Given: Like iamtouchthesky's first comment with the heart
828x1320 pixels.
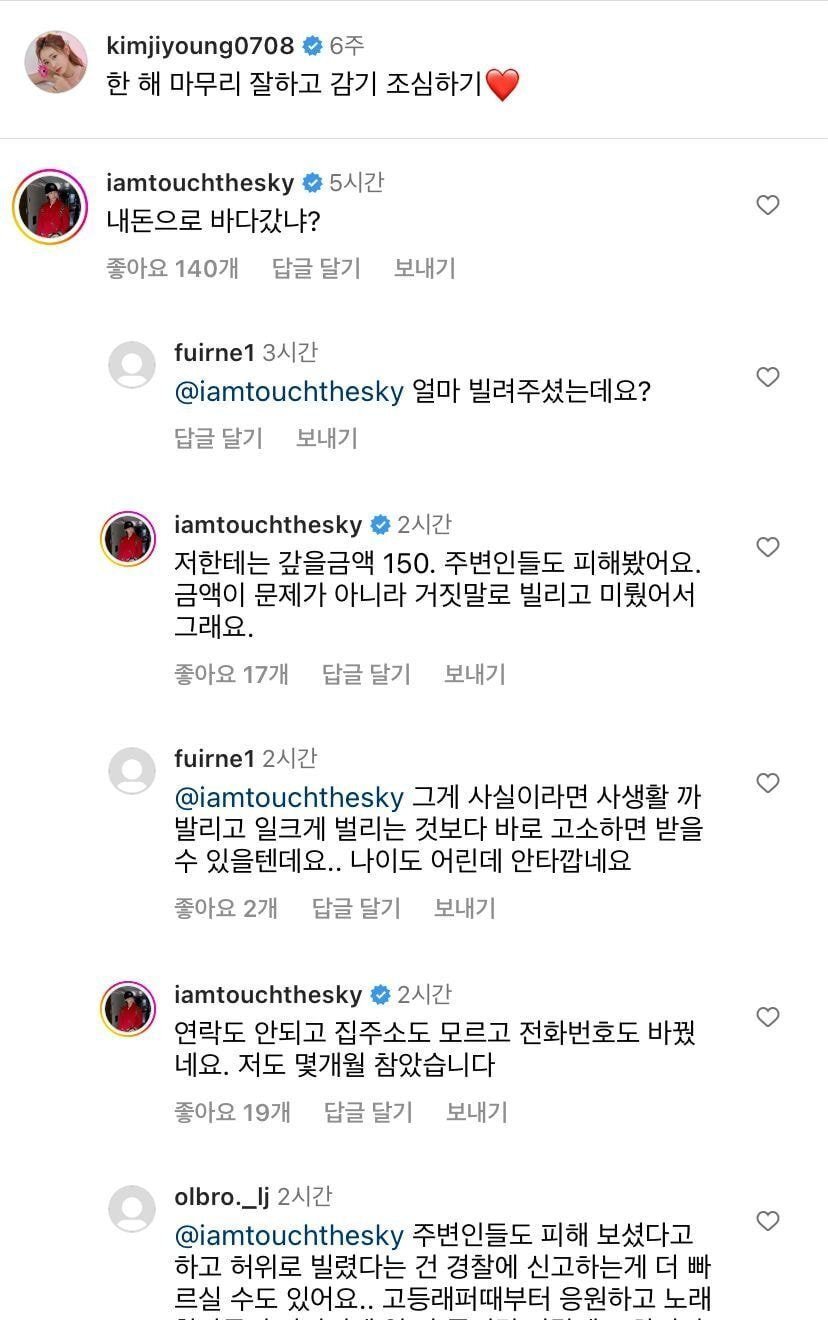Looking at the screenshot, I should coord(768,205).
